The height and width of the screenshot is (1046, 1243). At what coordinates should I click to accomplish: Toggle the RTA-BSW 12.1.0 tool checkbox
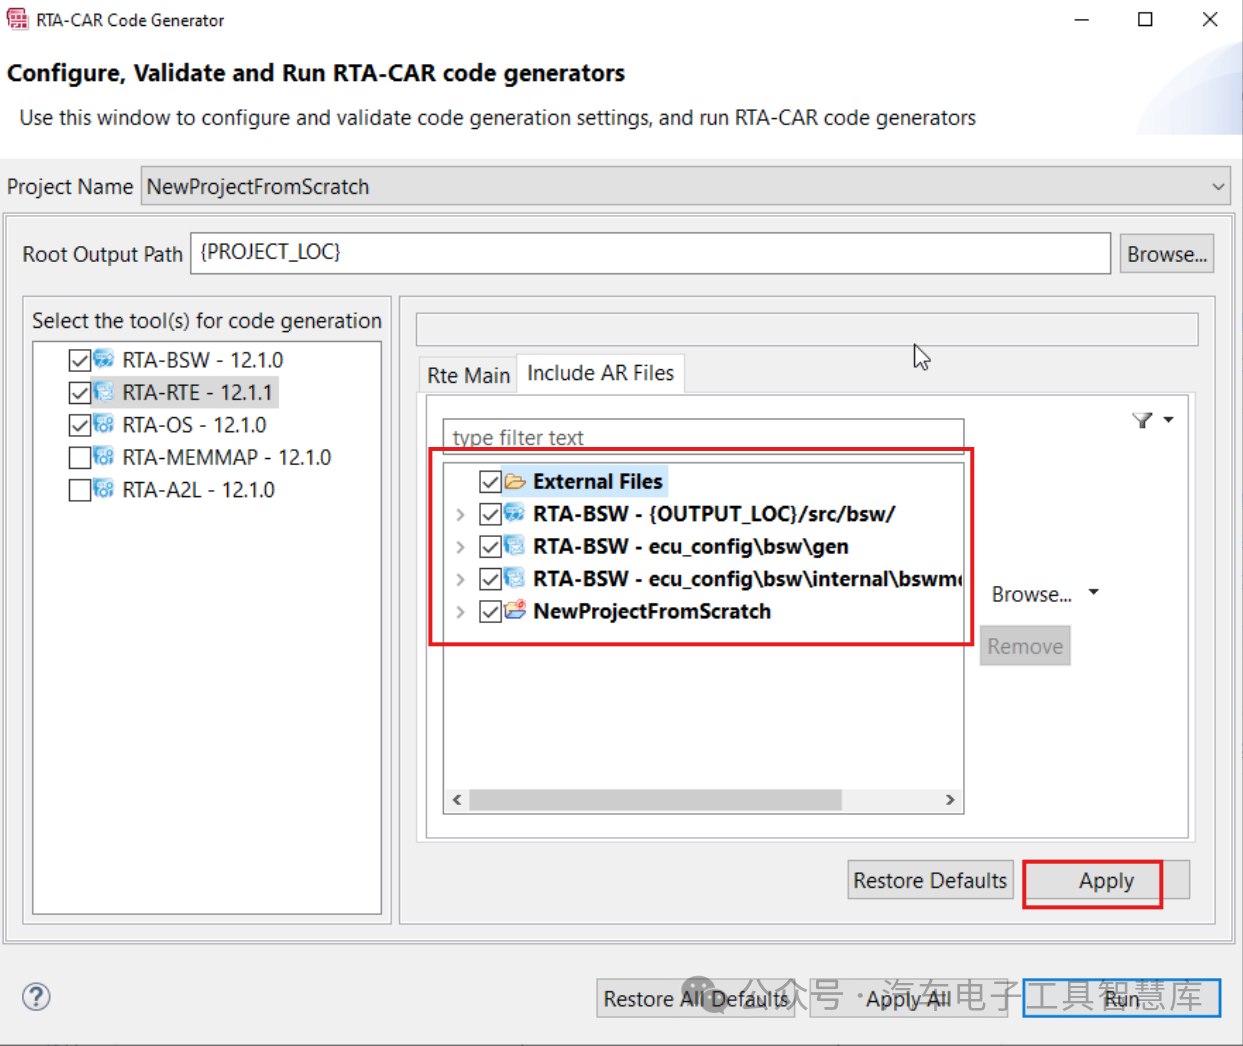click(x=80, y=360)
